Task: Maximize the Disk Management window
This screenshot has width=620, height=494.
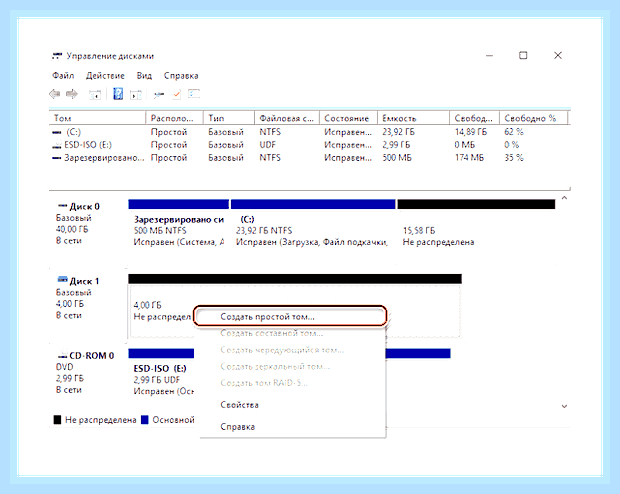Action: pyautogui.click(x=523, y=55)
